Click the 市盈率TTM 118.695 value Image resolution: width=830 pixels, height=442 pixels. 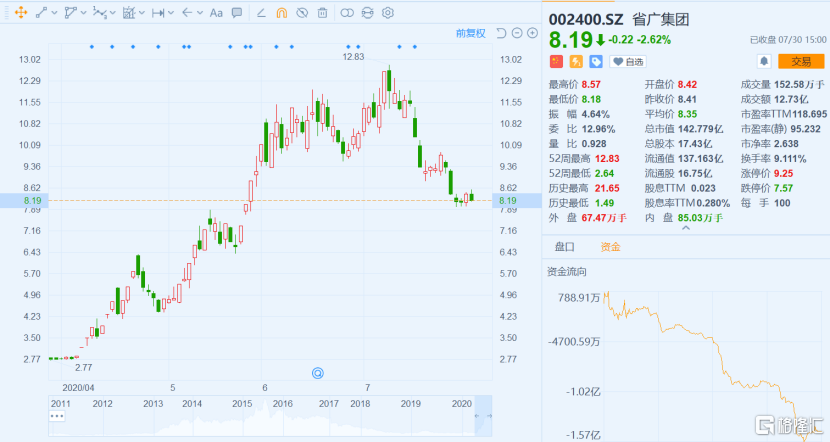tap(809, 114)
